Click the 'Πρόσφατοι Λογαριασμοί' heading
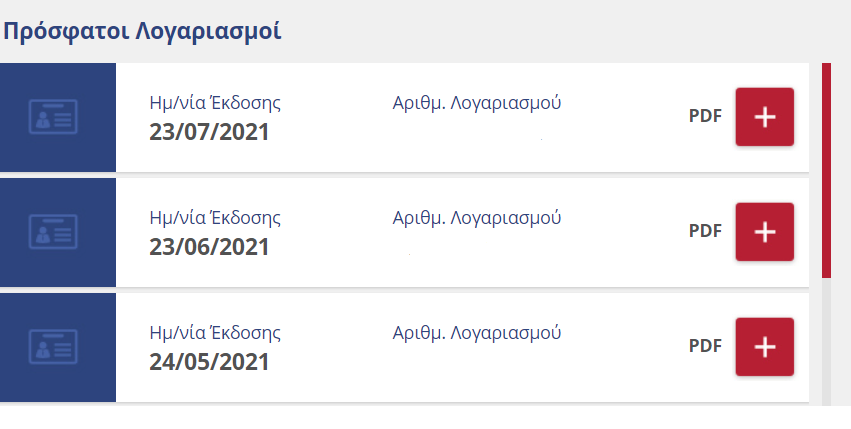 tap(142, 31)
